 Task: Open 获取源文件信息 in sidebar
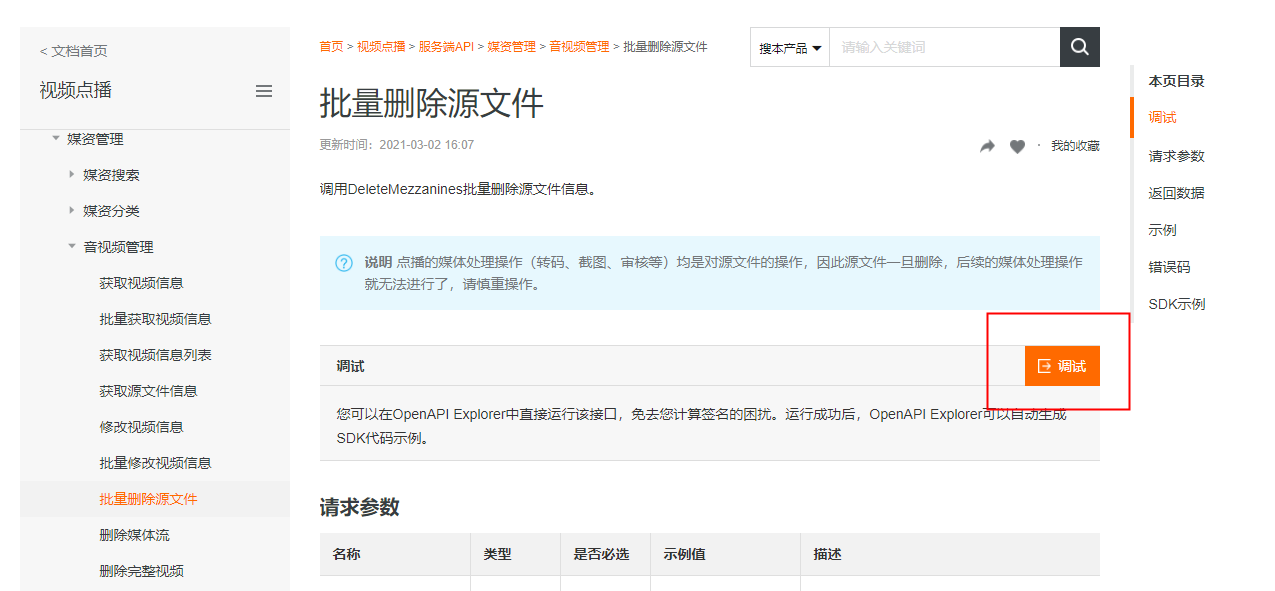click(148, 391)
